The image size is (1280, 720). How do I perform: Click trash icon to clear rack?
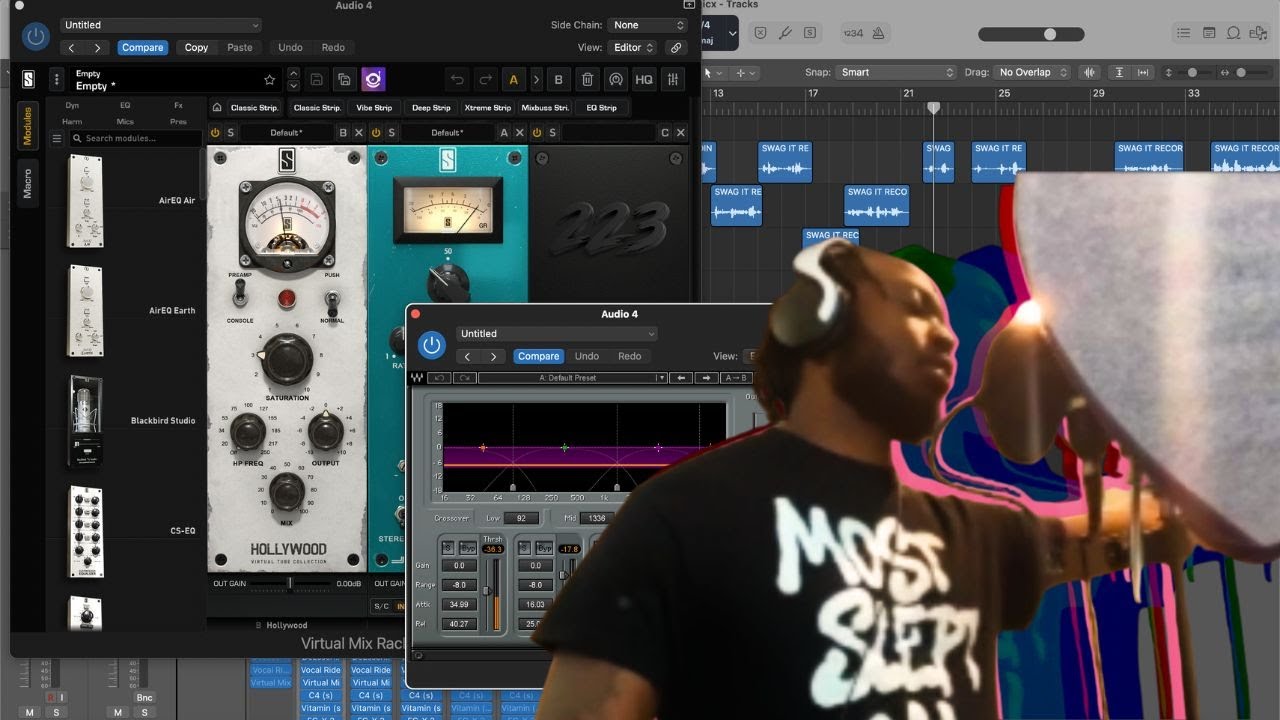588,80
